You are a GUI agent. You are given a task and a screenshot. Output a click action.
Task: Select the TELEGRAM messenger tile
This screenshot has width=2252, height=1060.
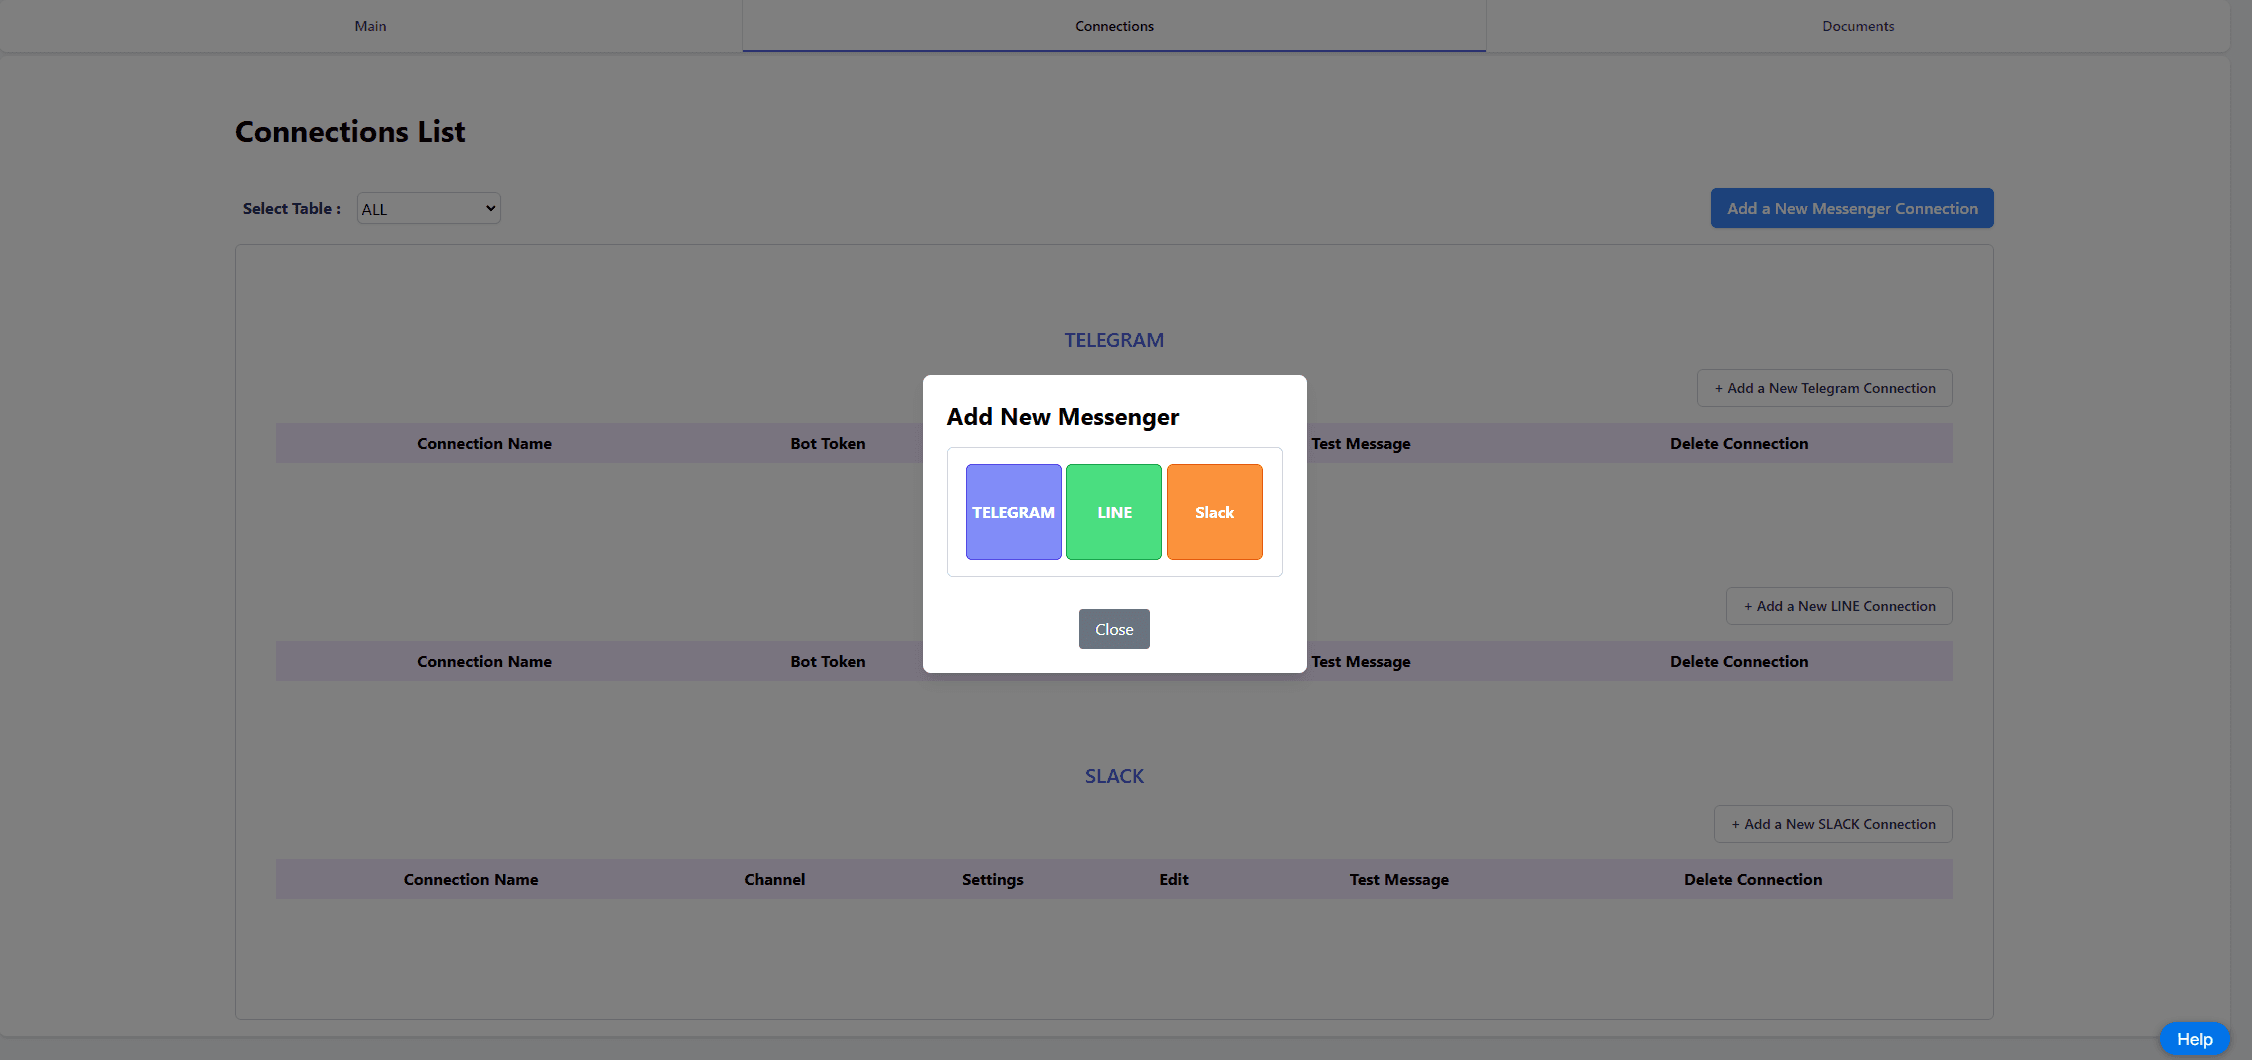coord(1013,512)
